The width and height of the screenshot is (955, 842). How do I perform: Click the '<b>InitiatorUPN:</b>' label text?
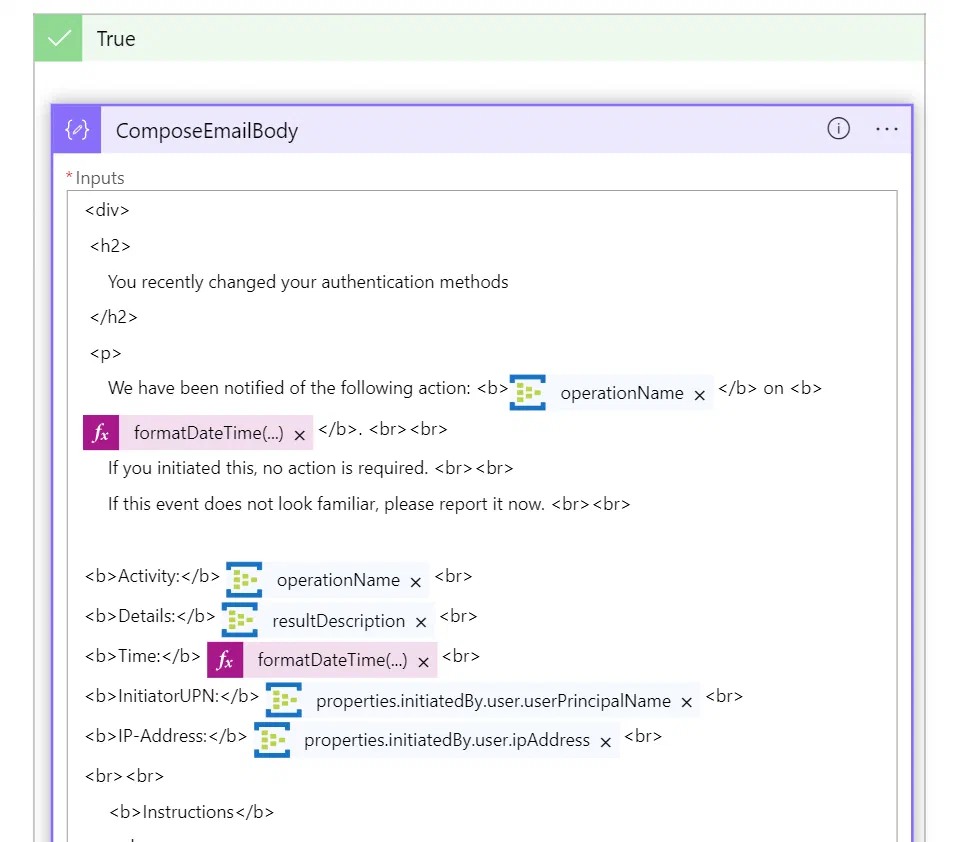[172, 696]
